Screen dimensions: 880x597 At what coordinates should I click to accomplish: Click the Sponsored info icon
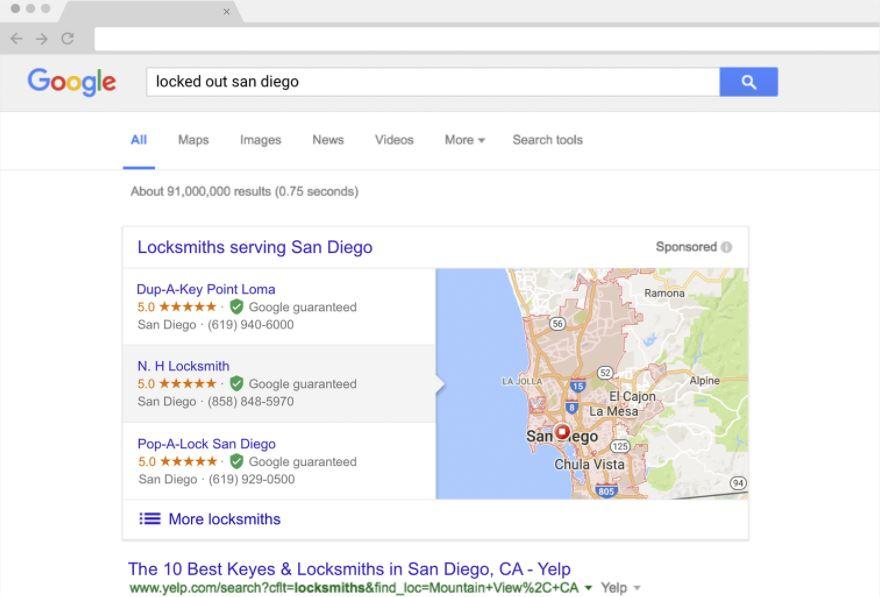coord(726,247)
